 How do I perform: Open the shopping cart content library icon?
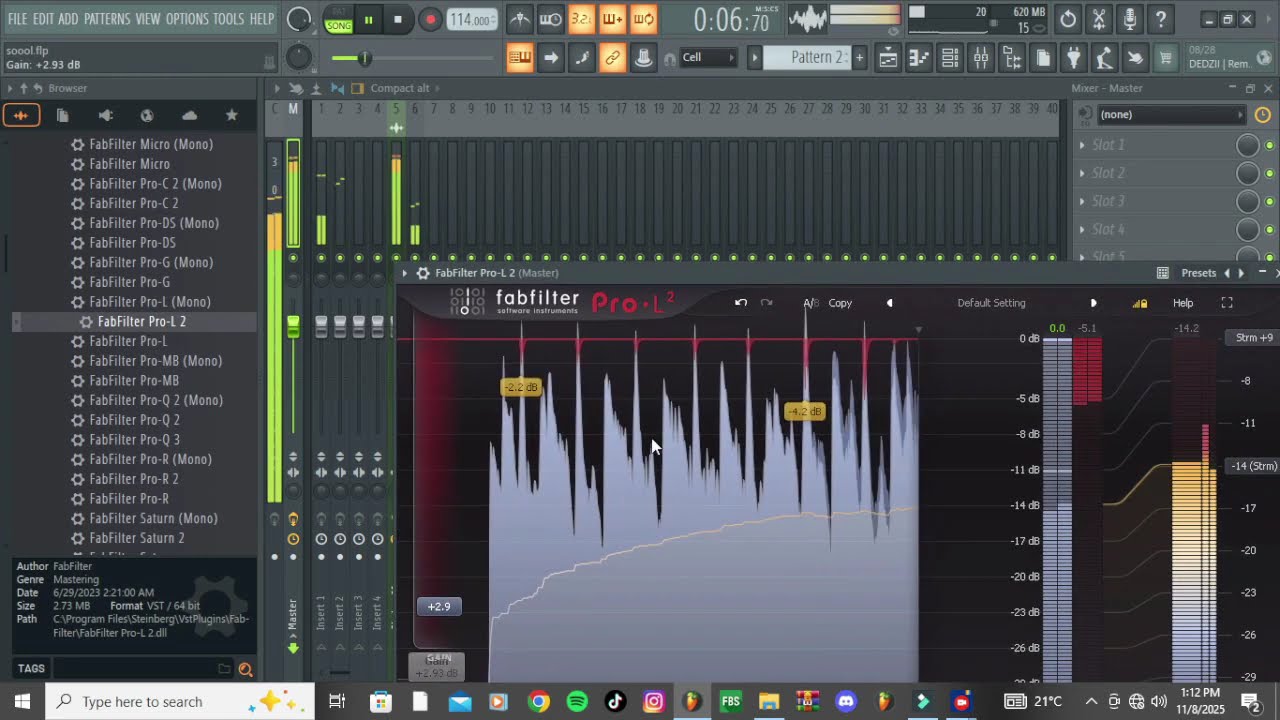[x=1165, y=58]
